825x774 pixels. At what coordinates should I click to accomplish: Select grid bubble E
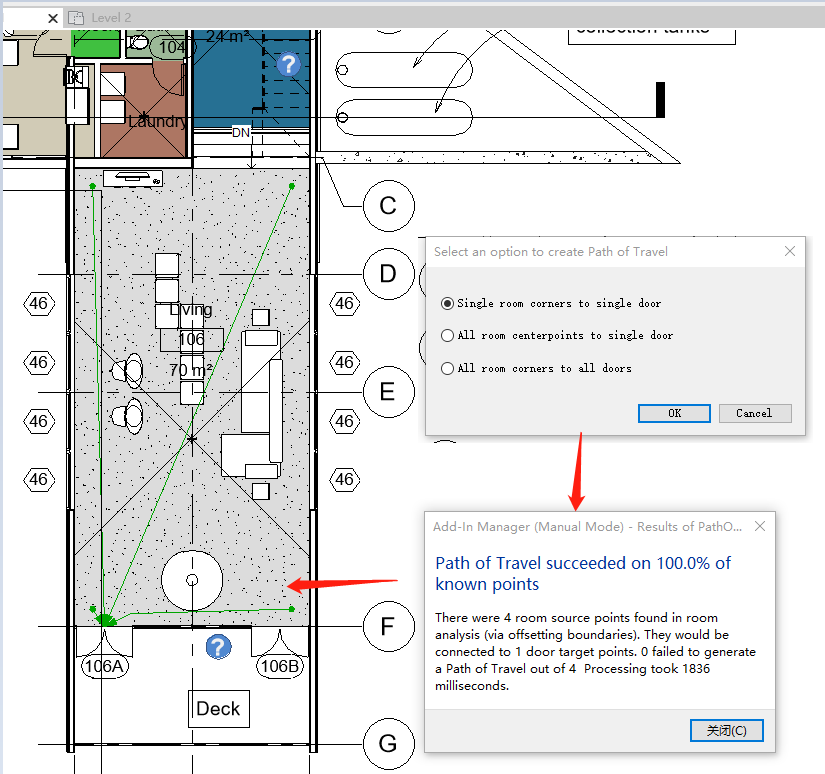(x=388, y=391)
